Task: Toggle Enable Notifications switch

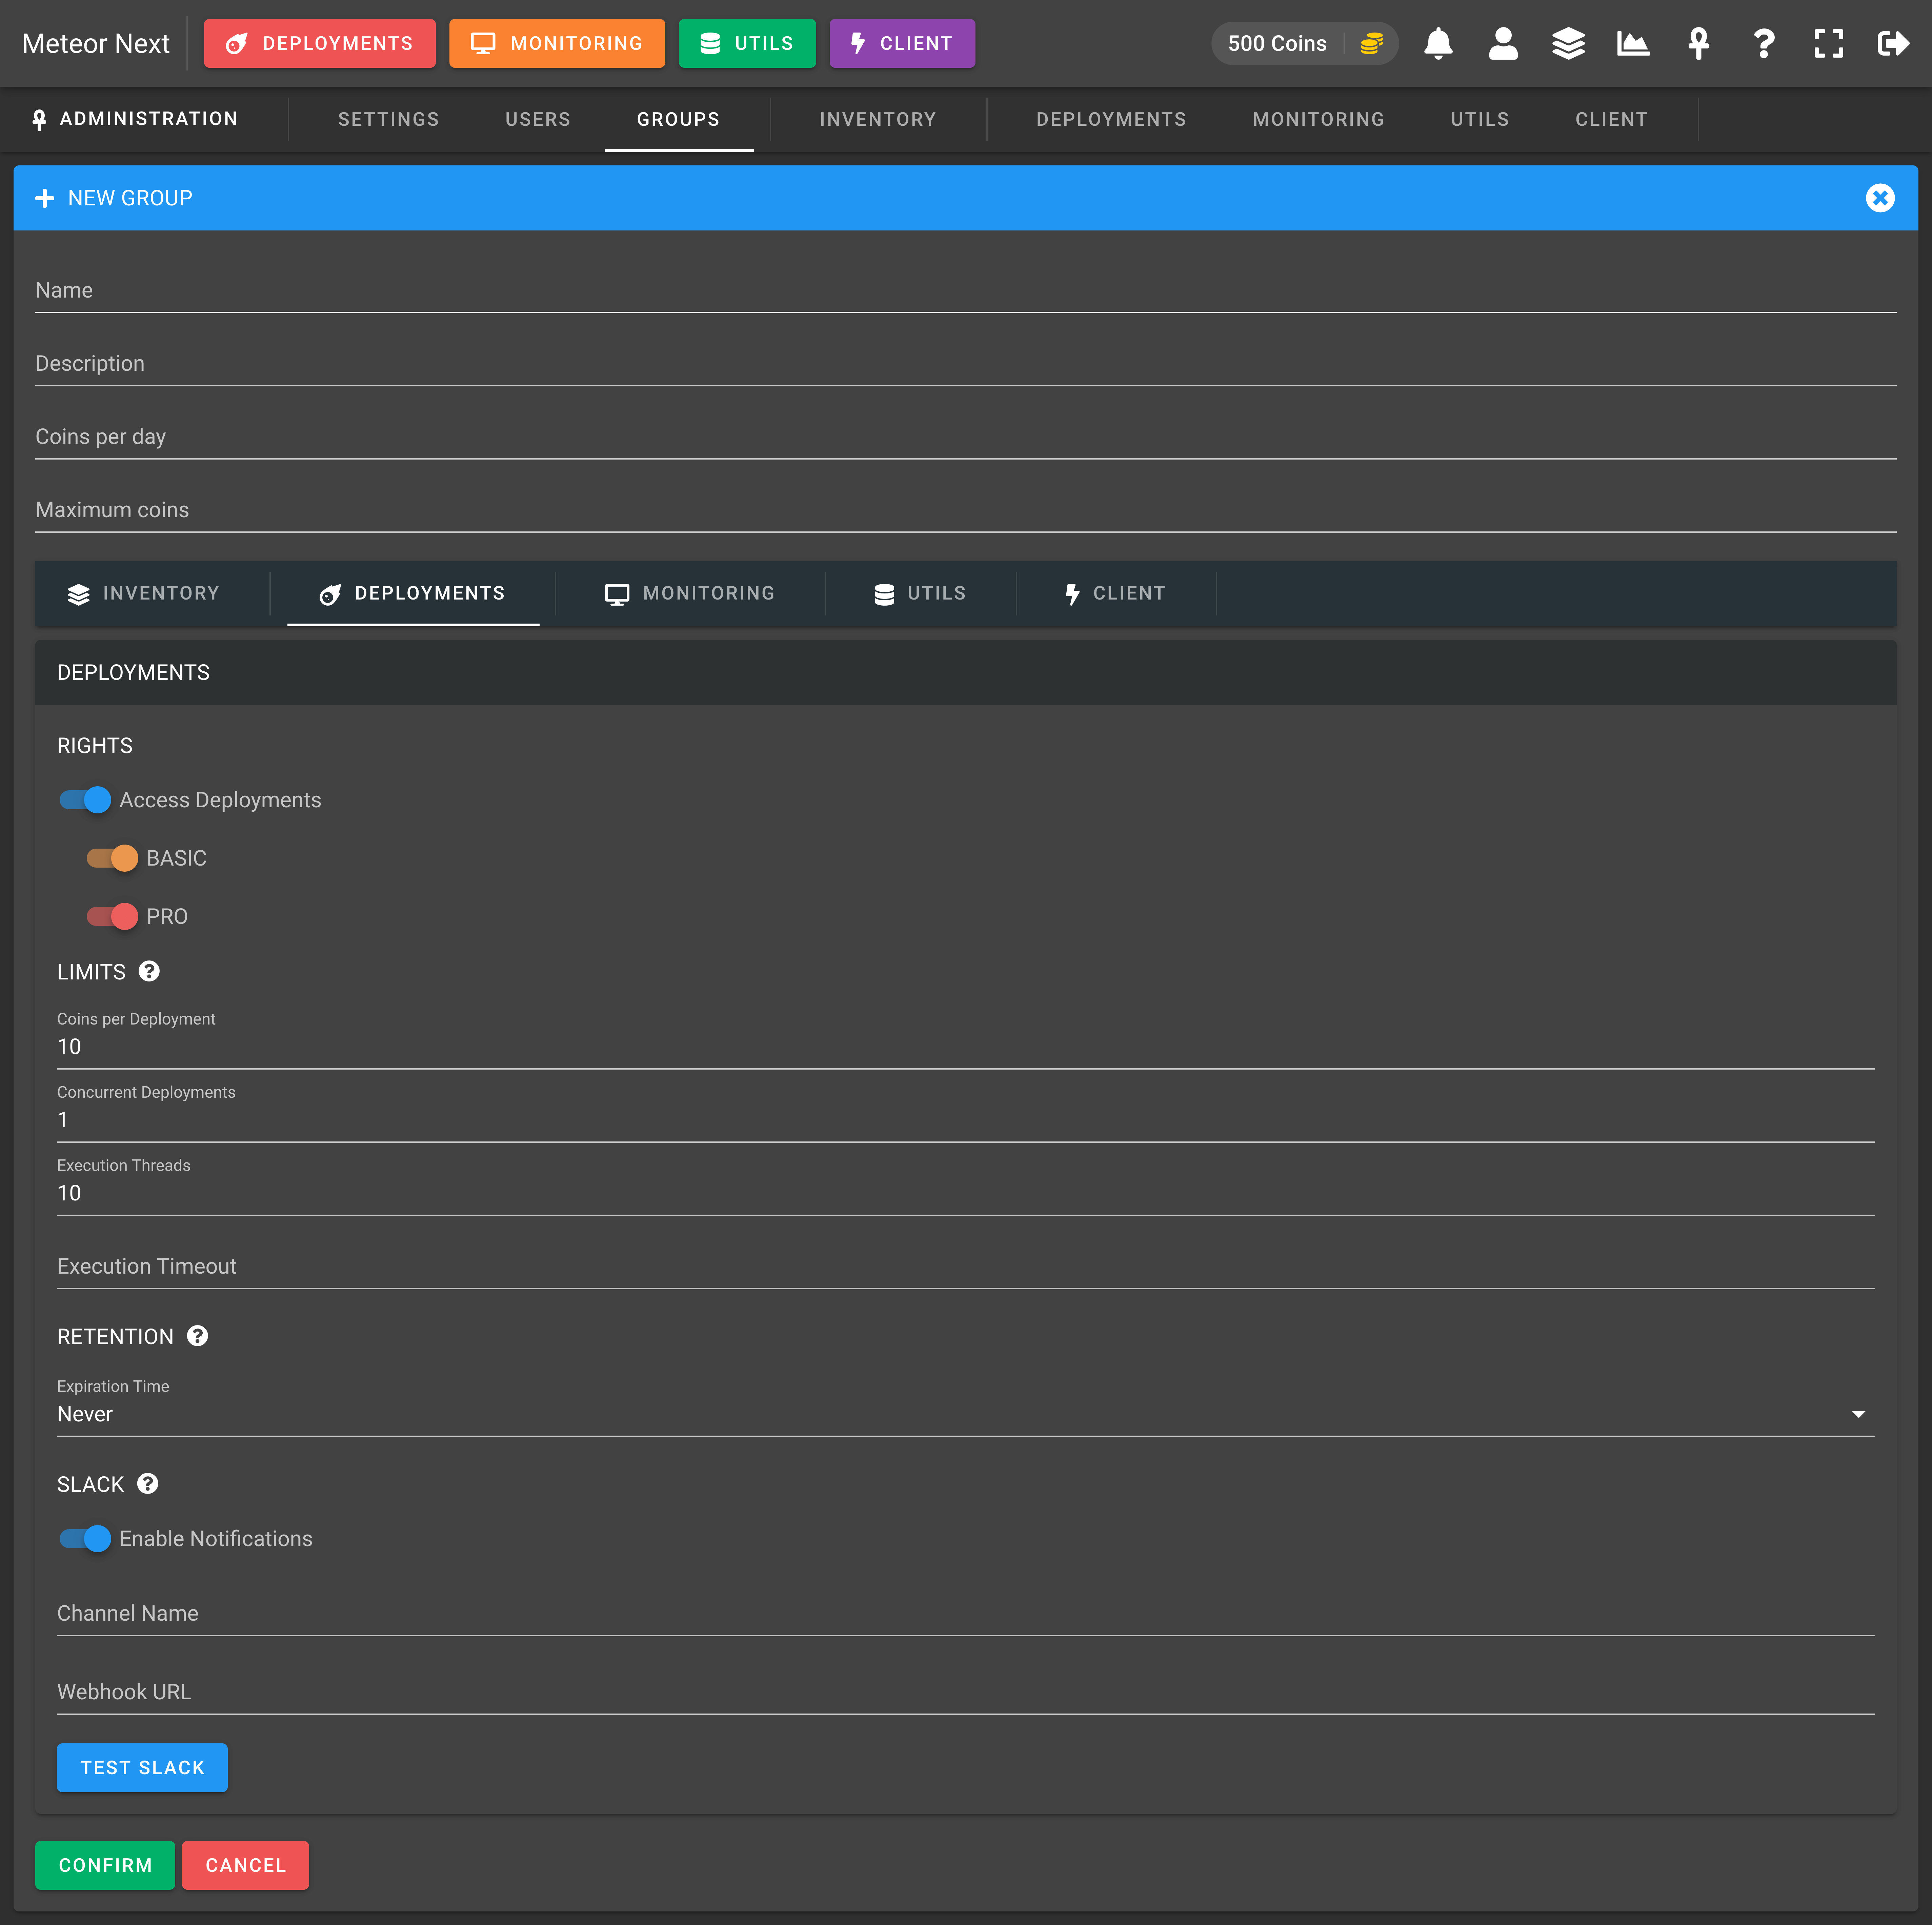Action: 85,1539
